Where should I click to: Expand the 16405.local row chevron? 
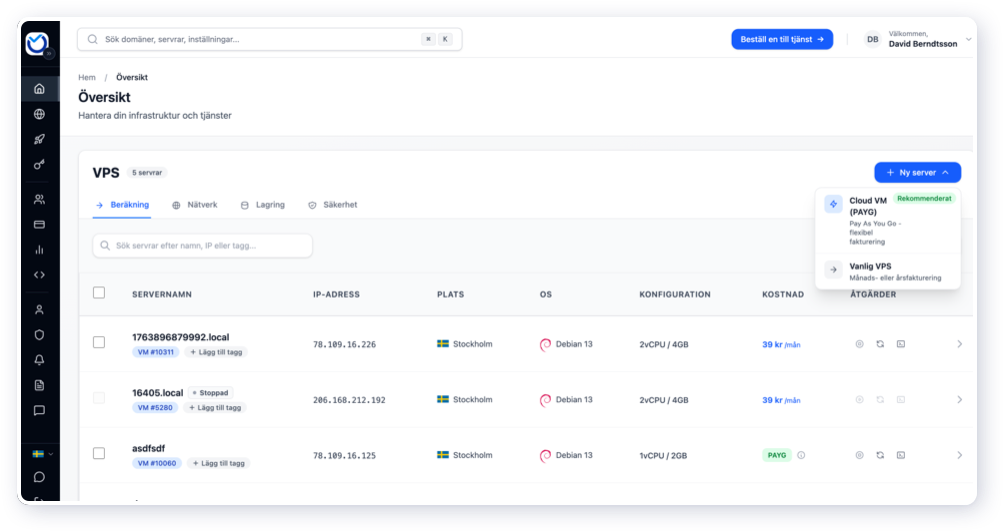pos(959,399)
